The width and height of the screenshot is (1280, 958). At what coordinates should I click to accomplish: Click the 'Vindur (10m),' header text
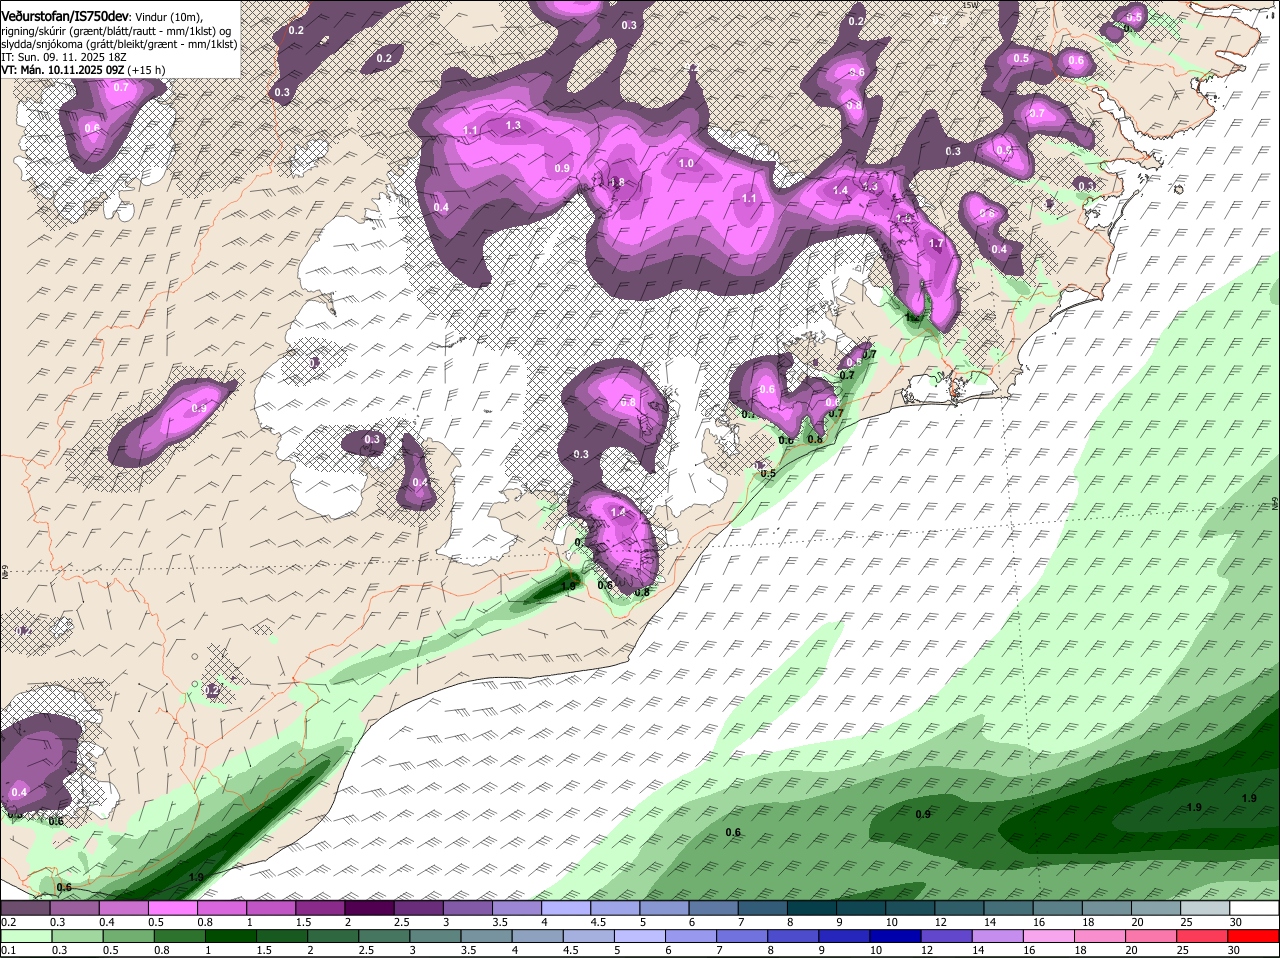click(x=169, y=18)
